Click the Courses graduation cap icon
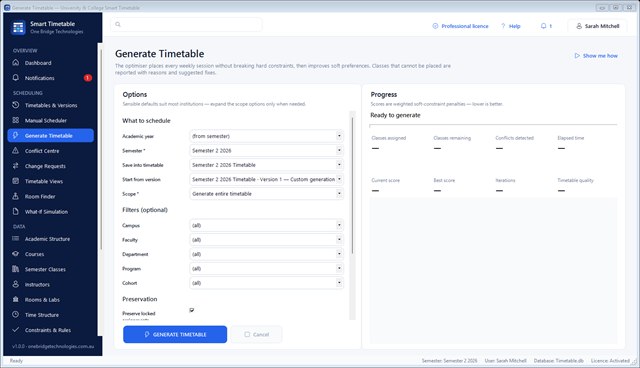The width and height of the screenshot is (640, 368). (16, 254)
